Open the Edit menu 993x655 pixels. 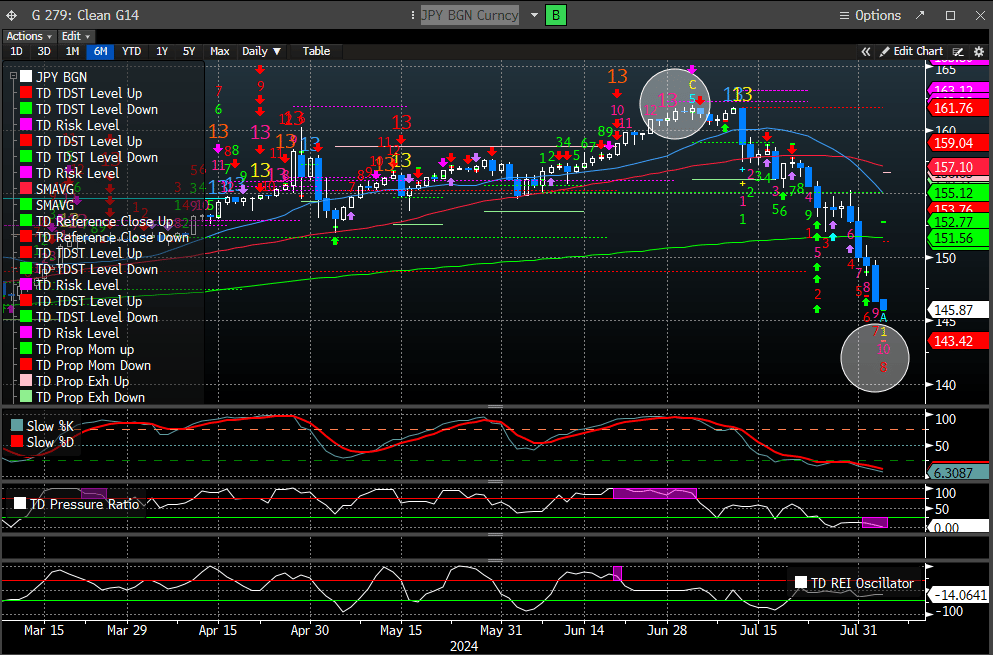(x=76, y=36)
